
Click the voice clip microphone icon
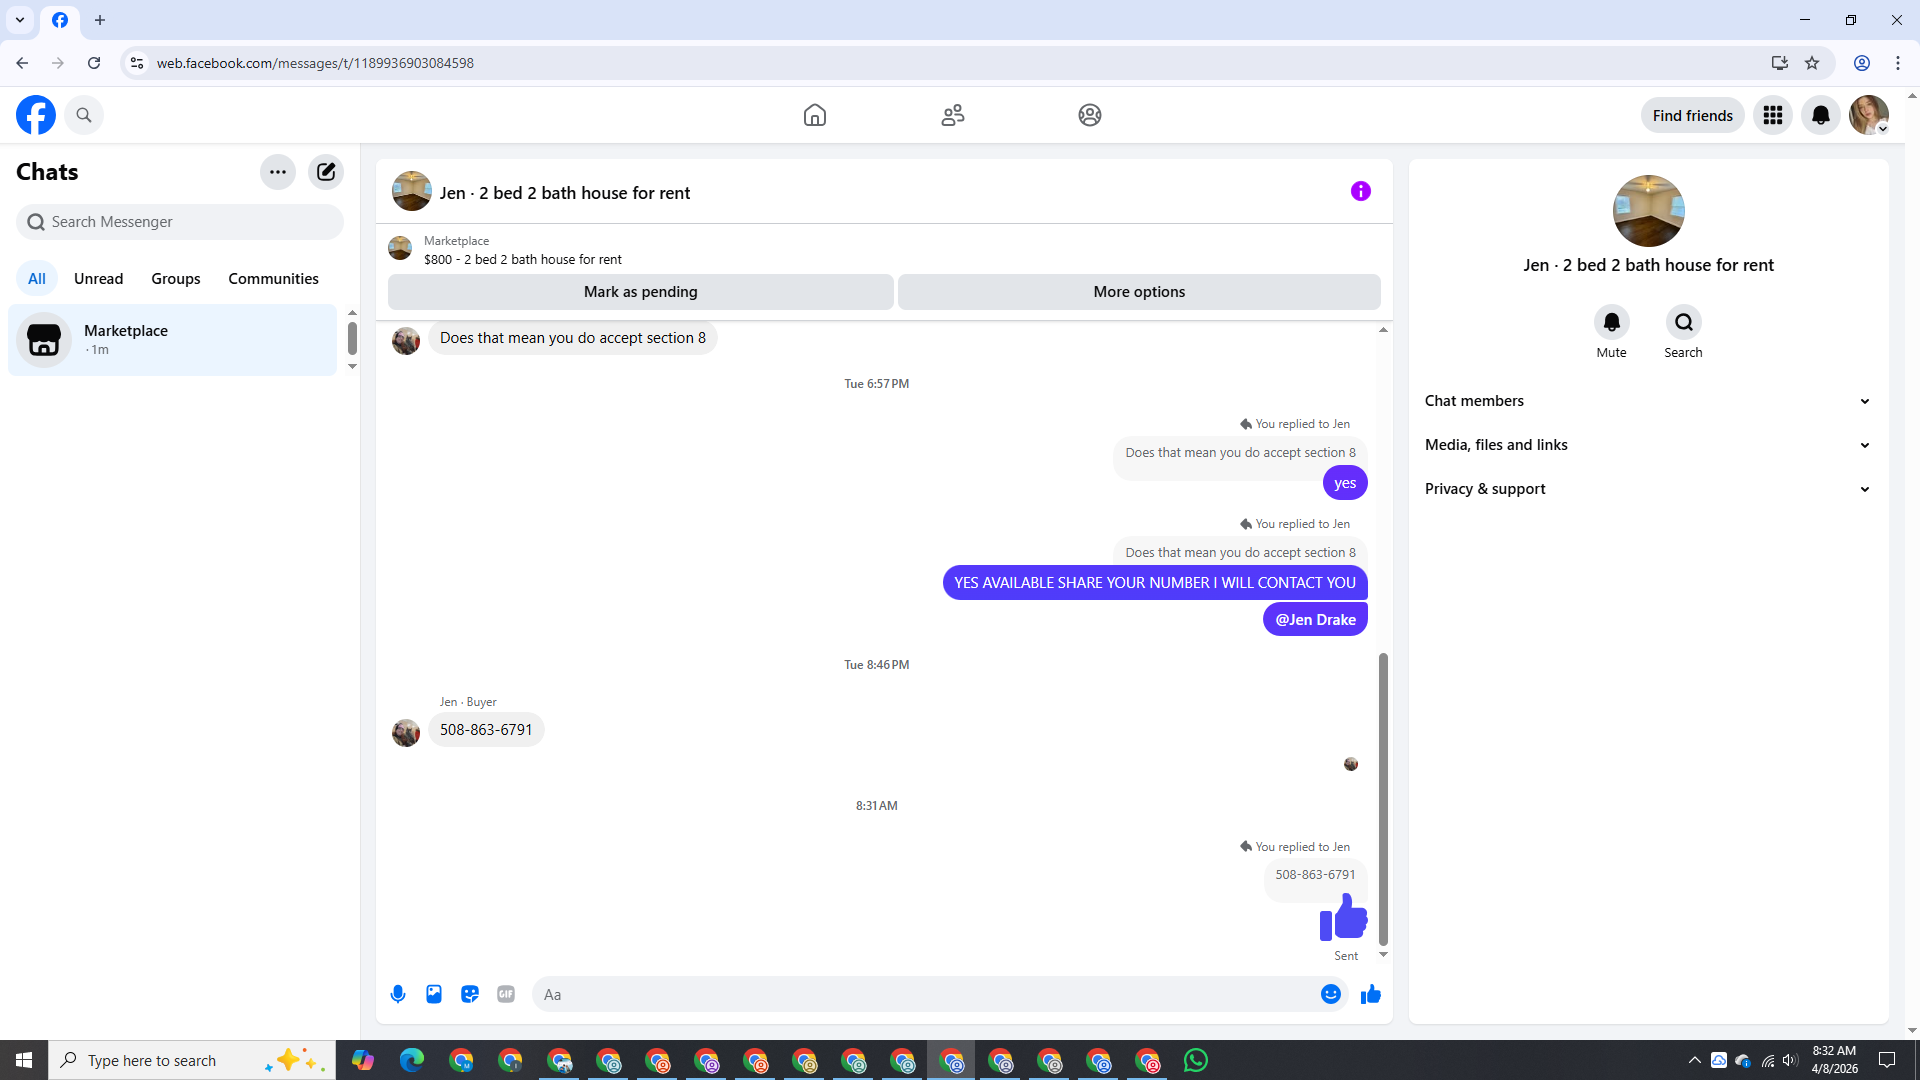click(398, 994)
